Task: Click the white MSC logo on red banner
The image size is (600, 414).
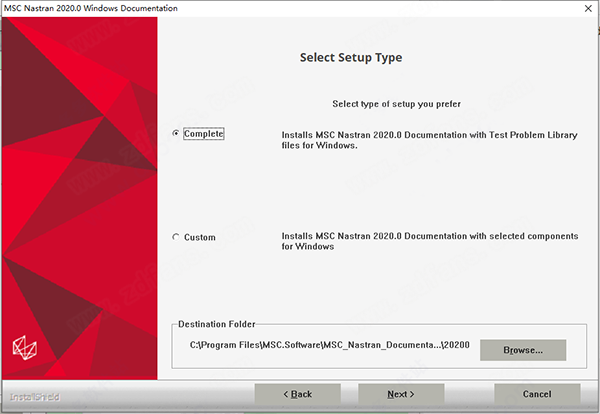Action: (x=25, y=348)
